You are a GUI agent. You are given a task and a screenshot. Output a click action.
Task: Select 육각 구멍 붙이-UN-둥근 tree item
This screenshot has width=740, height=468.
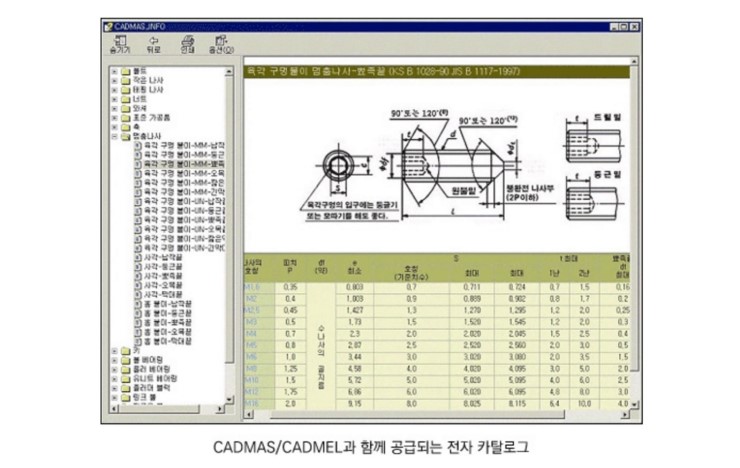coord(184,210)
